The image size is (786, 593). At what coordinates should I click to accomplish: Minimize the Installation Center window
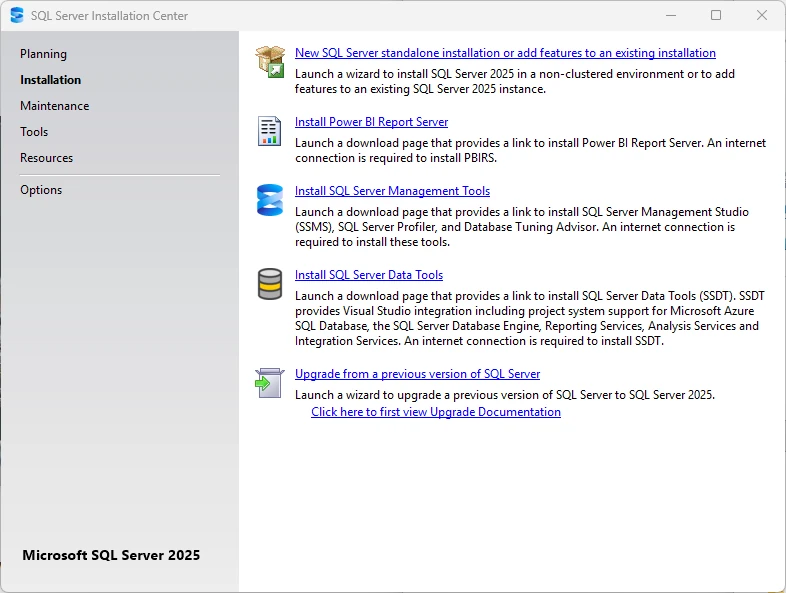(671, 16)
